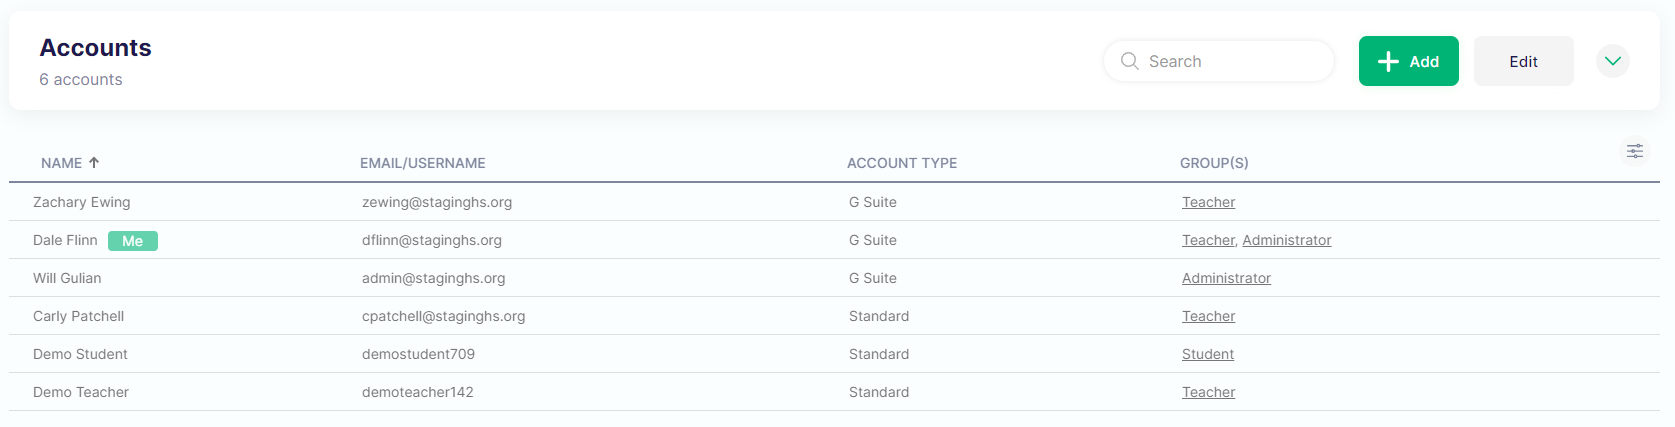Viewport: 1675px width, 427px height.
Task: Open Zachary Ewing's Teacher group link
Action: [x=1208, y=203]
